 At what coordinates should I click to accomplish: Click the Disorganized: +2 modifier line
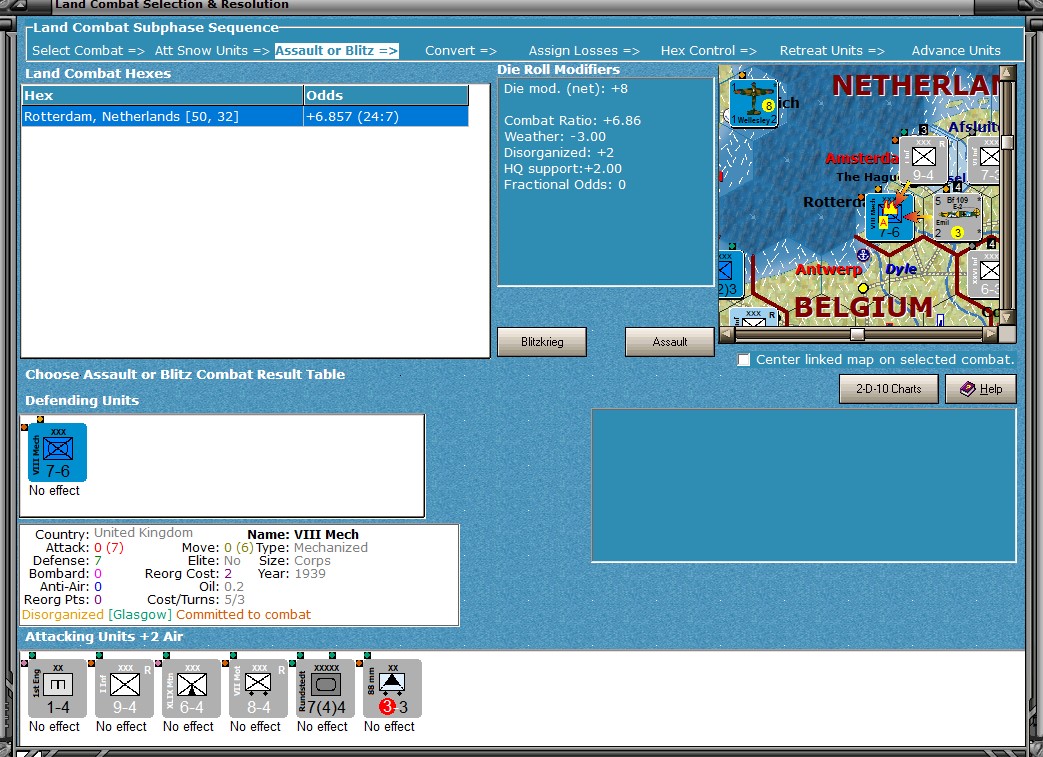[559, 152]
